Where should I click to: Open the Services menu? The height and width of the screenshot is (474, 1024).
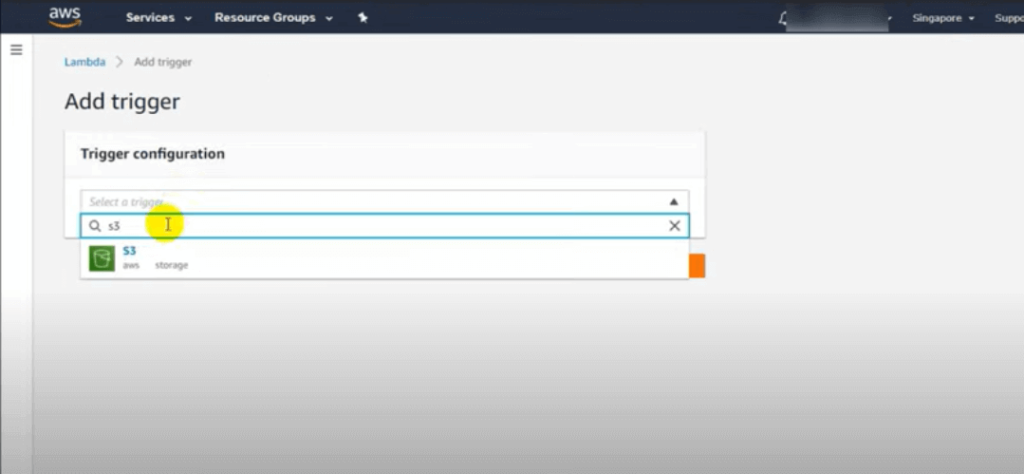coord(159,18)
